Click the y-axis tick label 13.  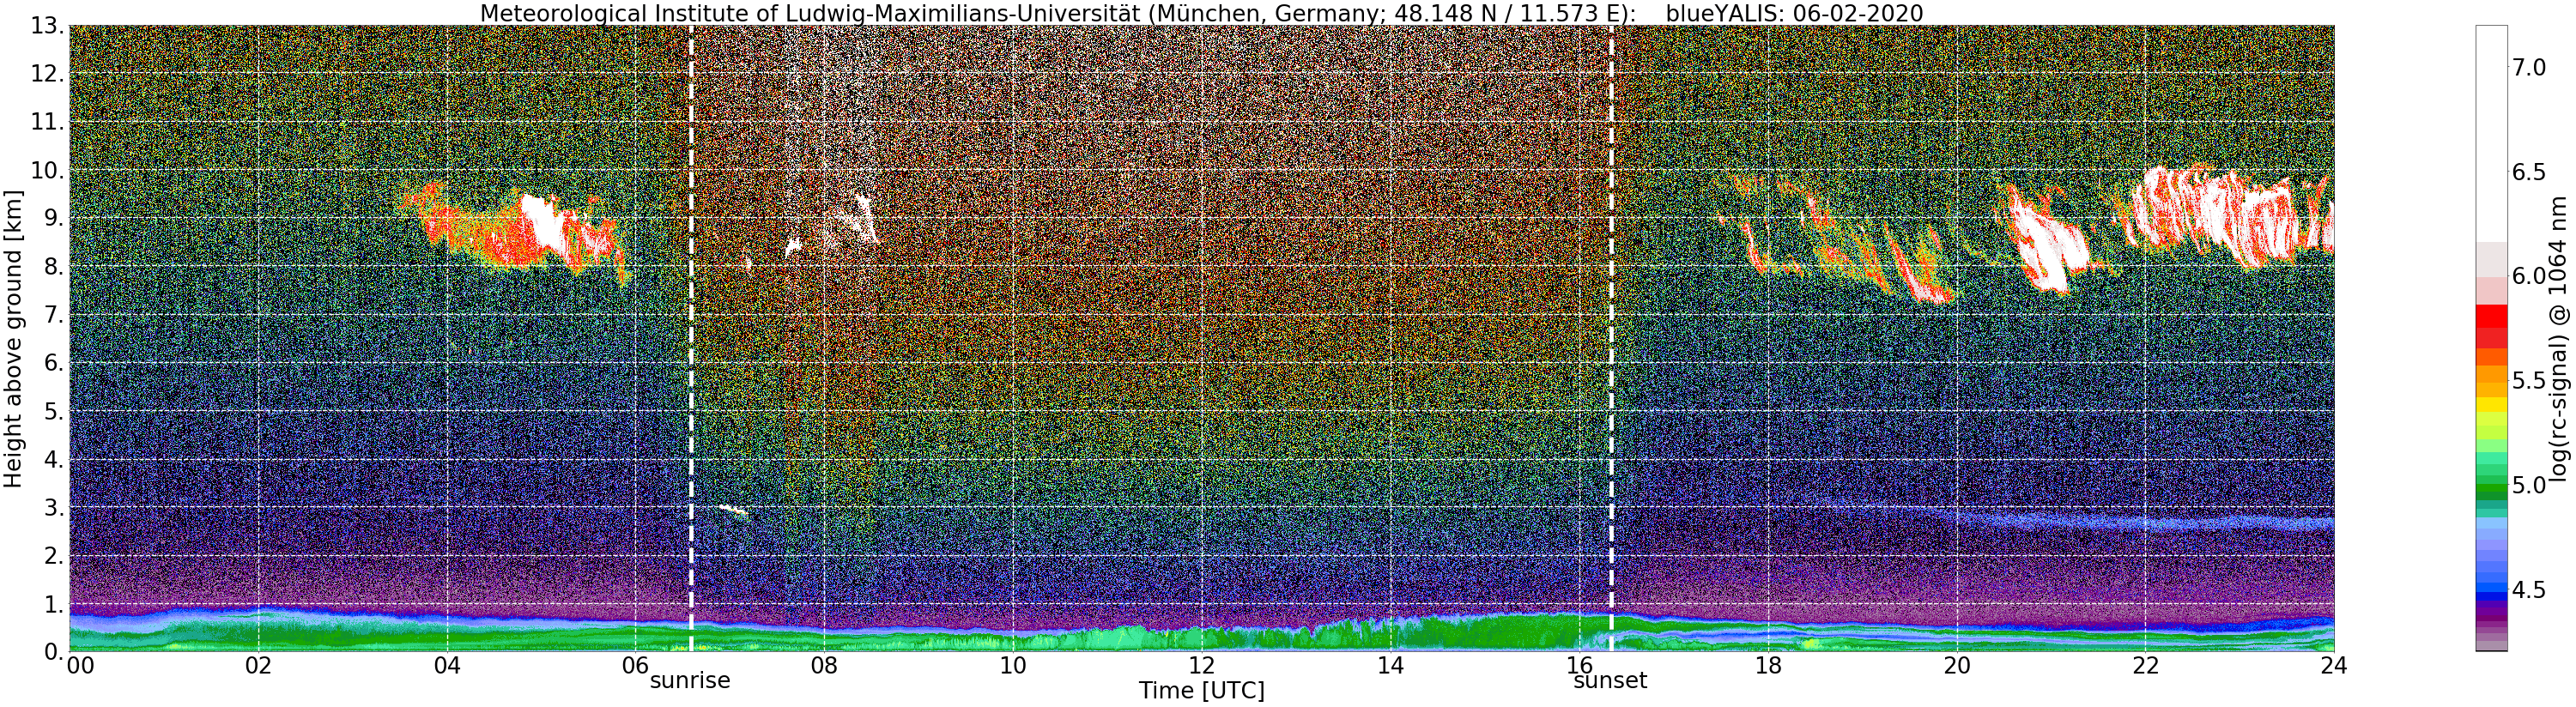[x=46, y=26]
